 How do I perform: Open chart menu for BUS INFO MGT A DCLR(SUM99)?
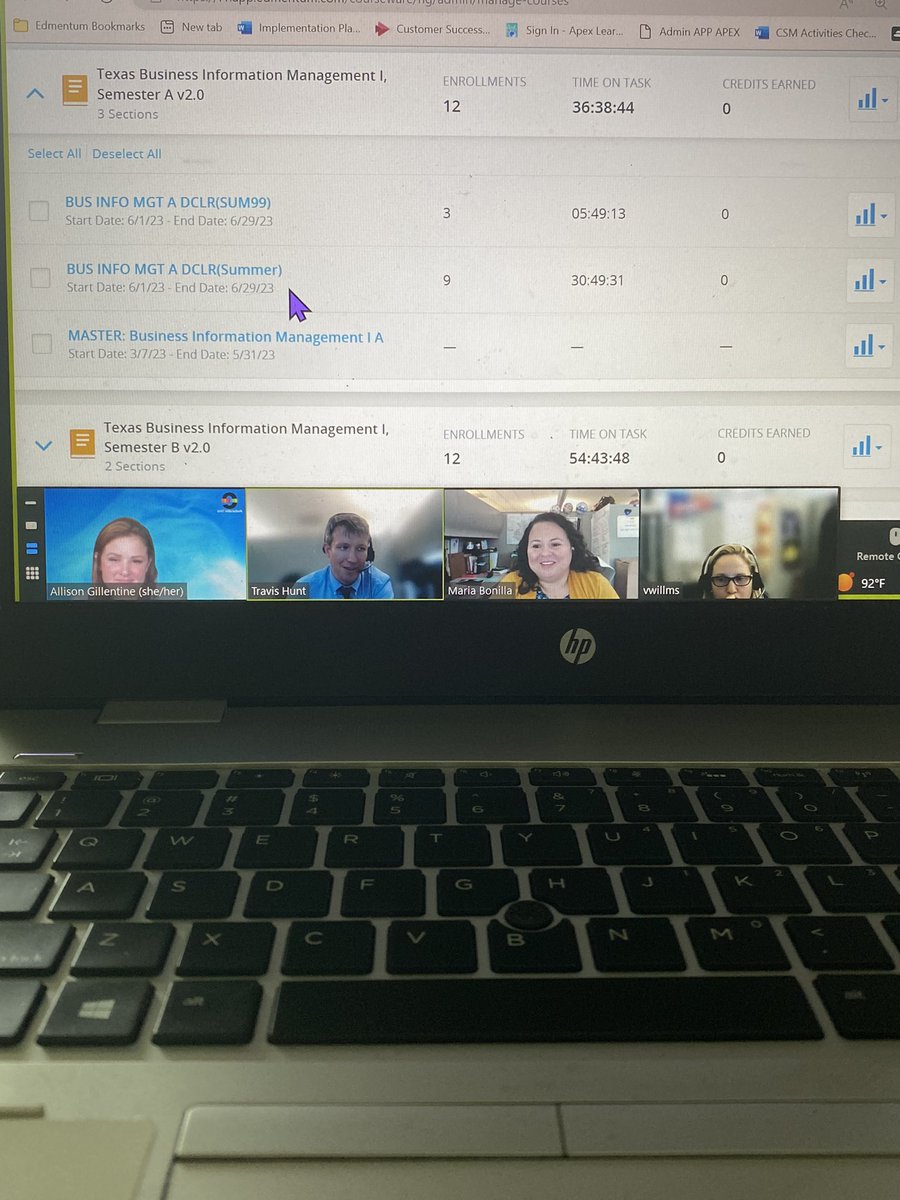[x=871, y=215]
